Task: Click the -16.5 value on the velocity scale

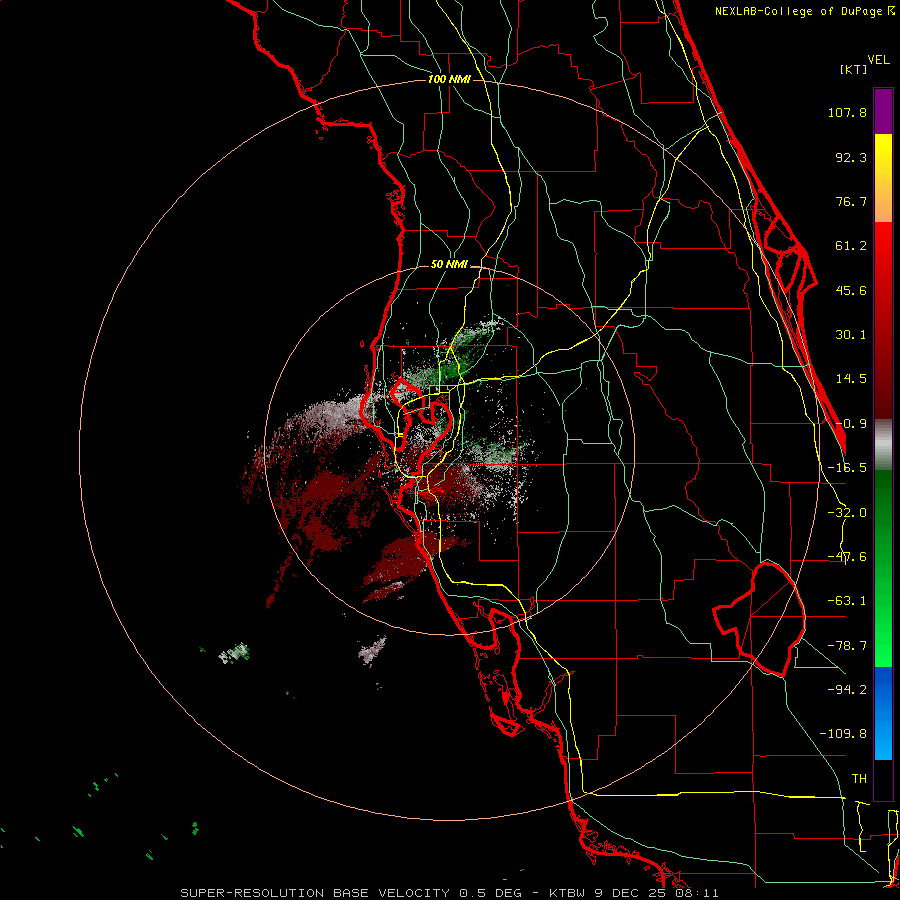Action: pos(847,468)
